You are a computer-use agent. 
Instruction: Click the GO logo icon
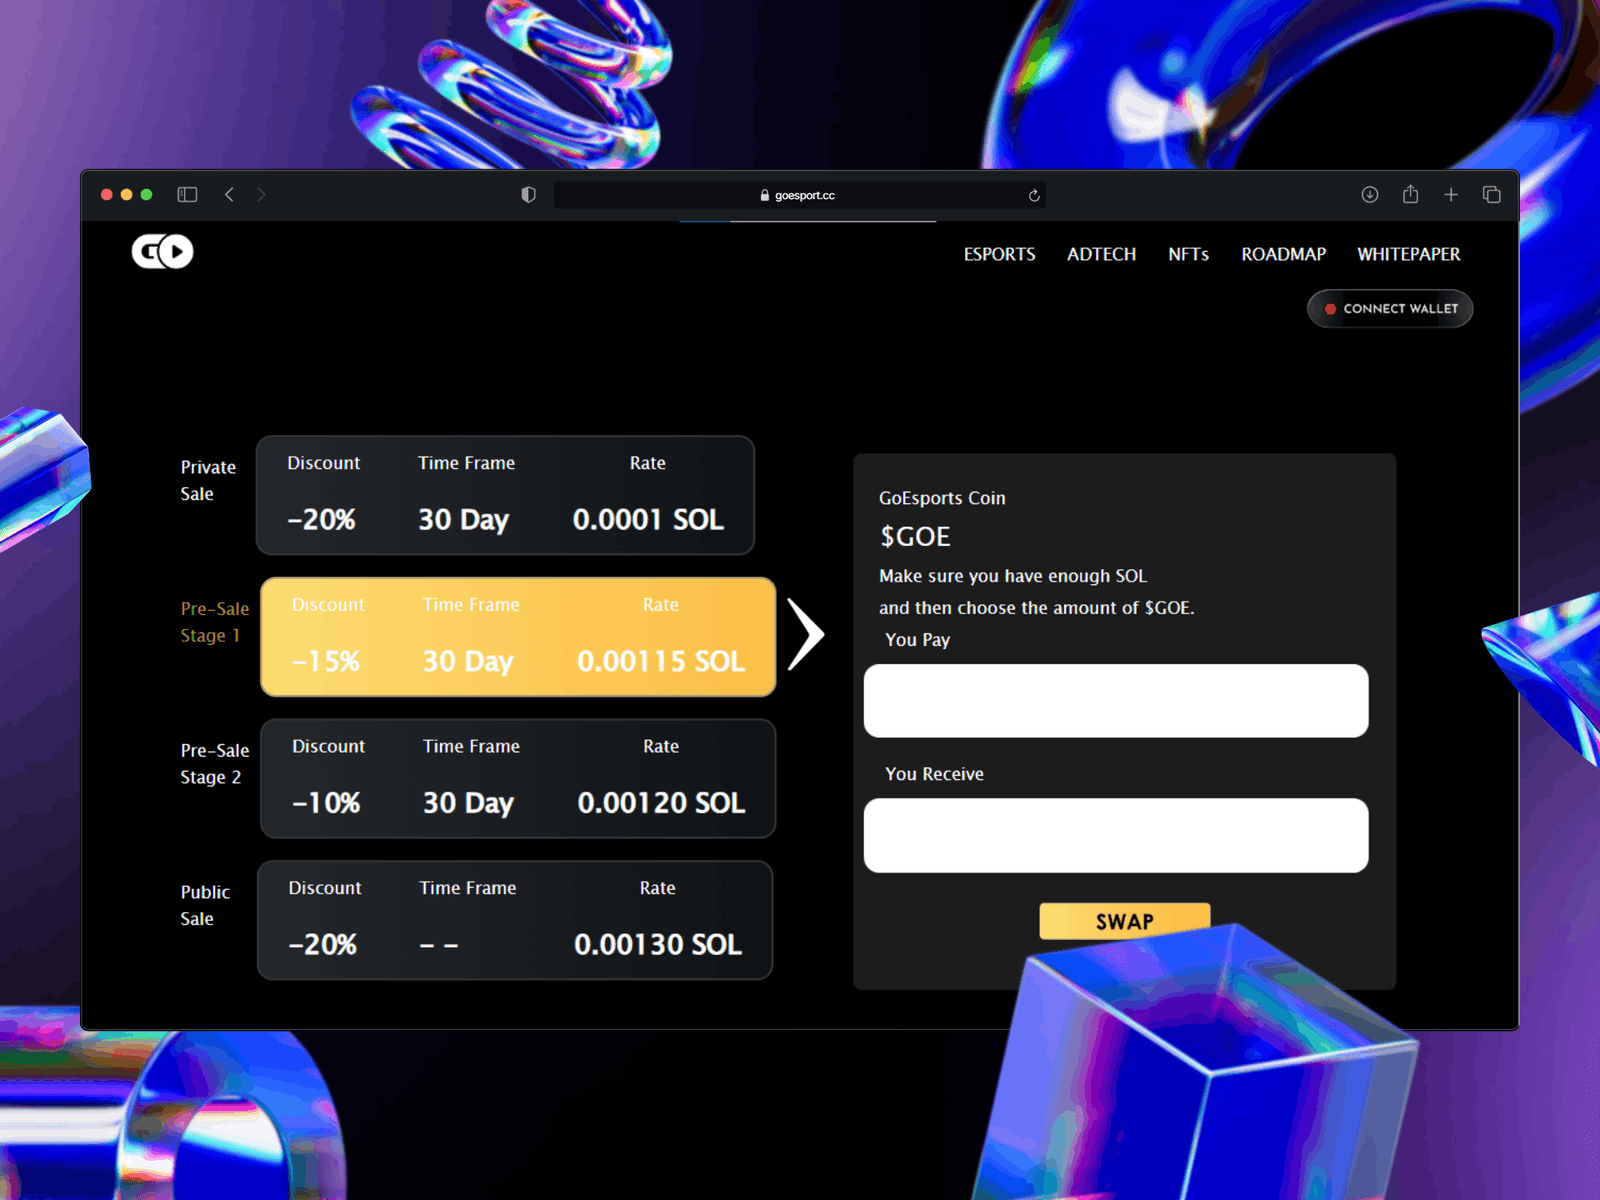(162, 251)
